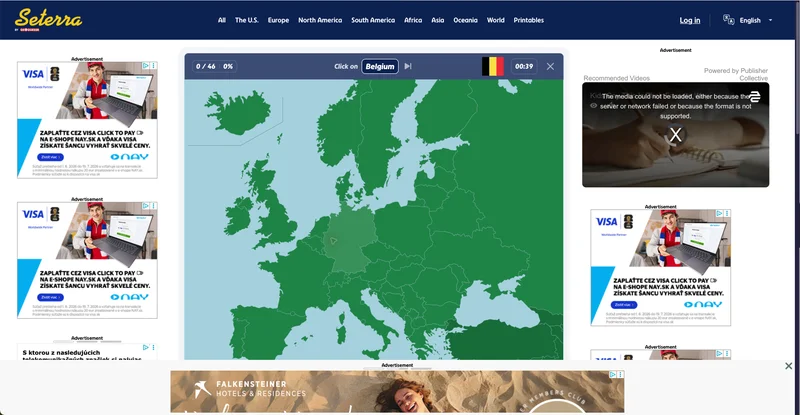The width and height of the screenshot is (800, 415).
Task: Open the English language selector
Action: (748, 20)
